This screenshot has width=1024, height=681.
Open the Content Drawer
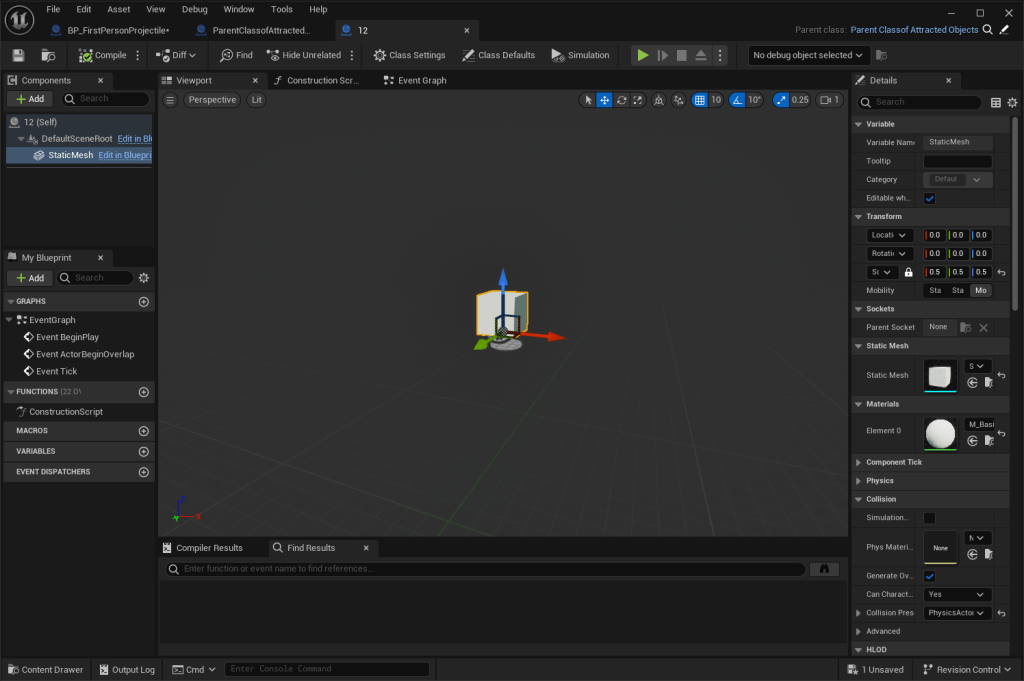coord(45,670)
